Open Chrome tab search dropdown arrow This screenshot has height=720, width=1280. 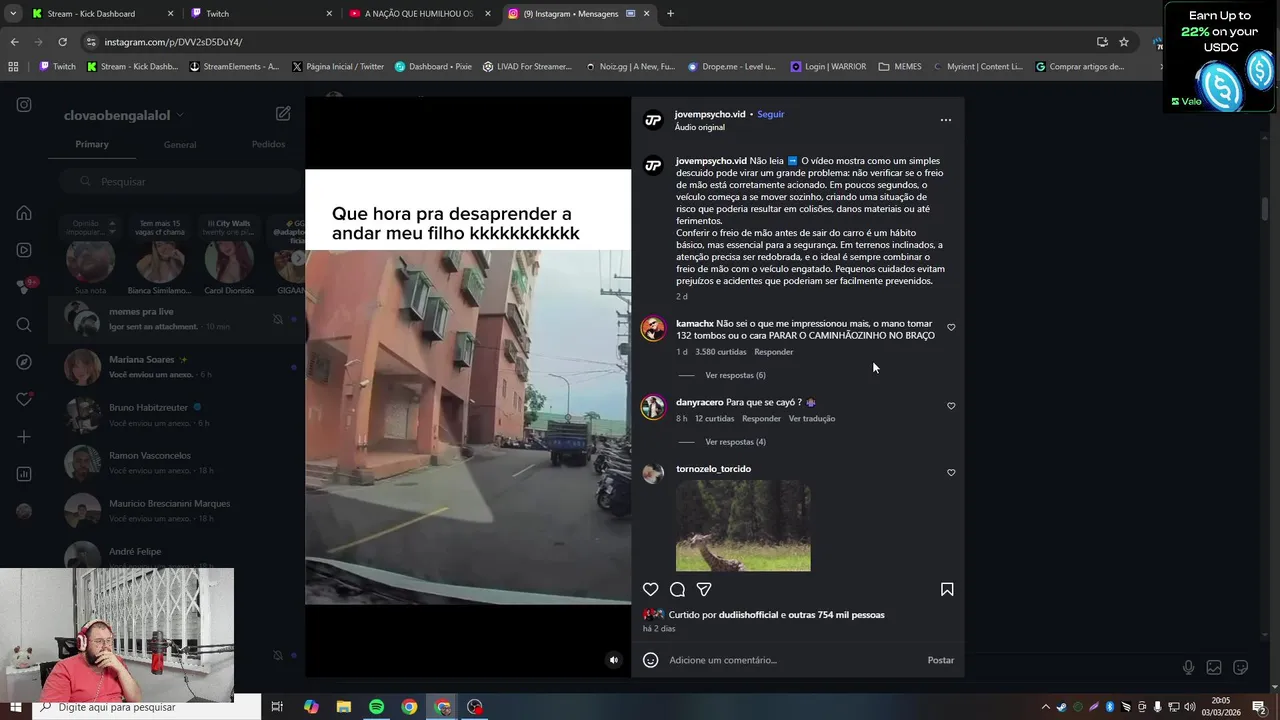point(13,14)
